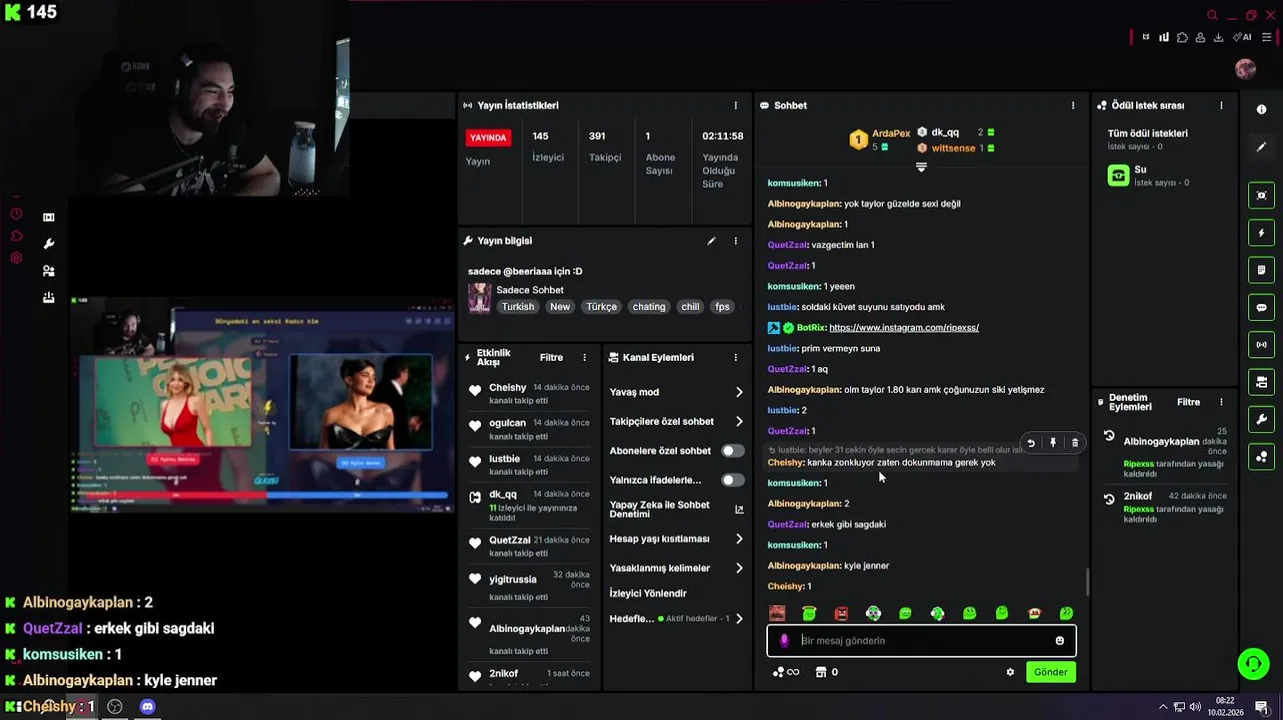Image resolution: width=1283 pixels, height=720 pixels.
Task: Click Albinogaykaplan username in kyle jenner message
Action: click(804, 566)
